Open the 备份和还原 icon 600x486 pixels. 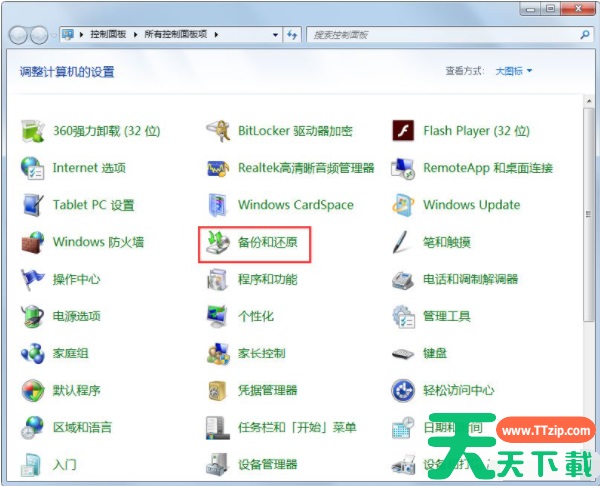219,242
